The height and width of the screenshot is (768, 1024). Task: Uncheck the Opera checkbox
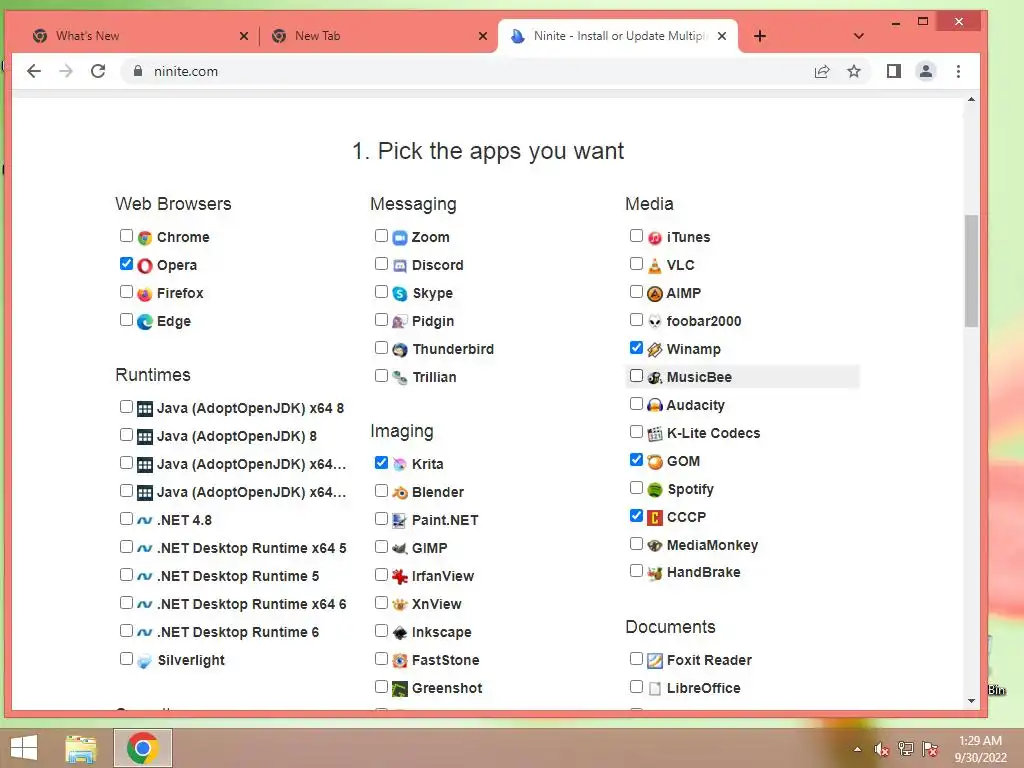pos(126,263)
